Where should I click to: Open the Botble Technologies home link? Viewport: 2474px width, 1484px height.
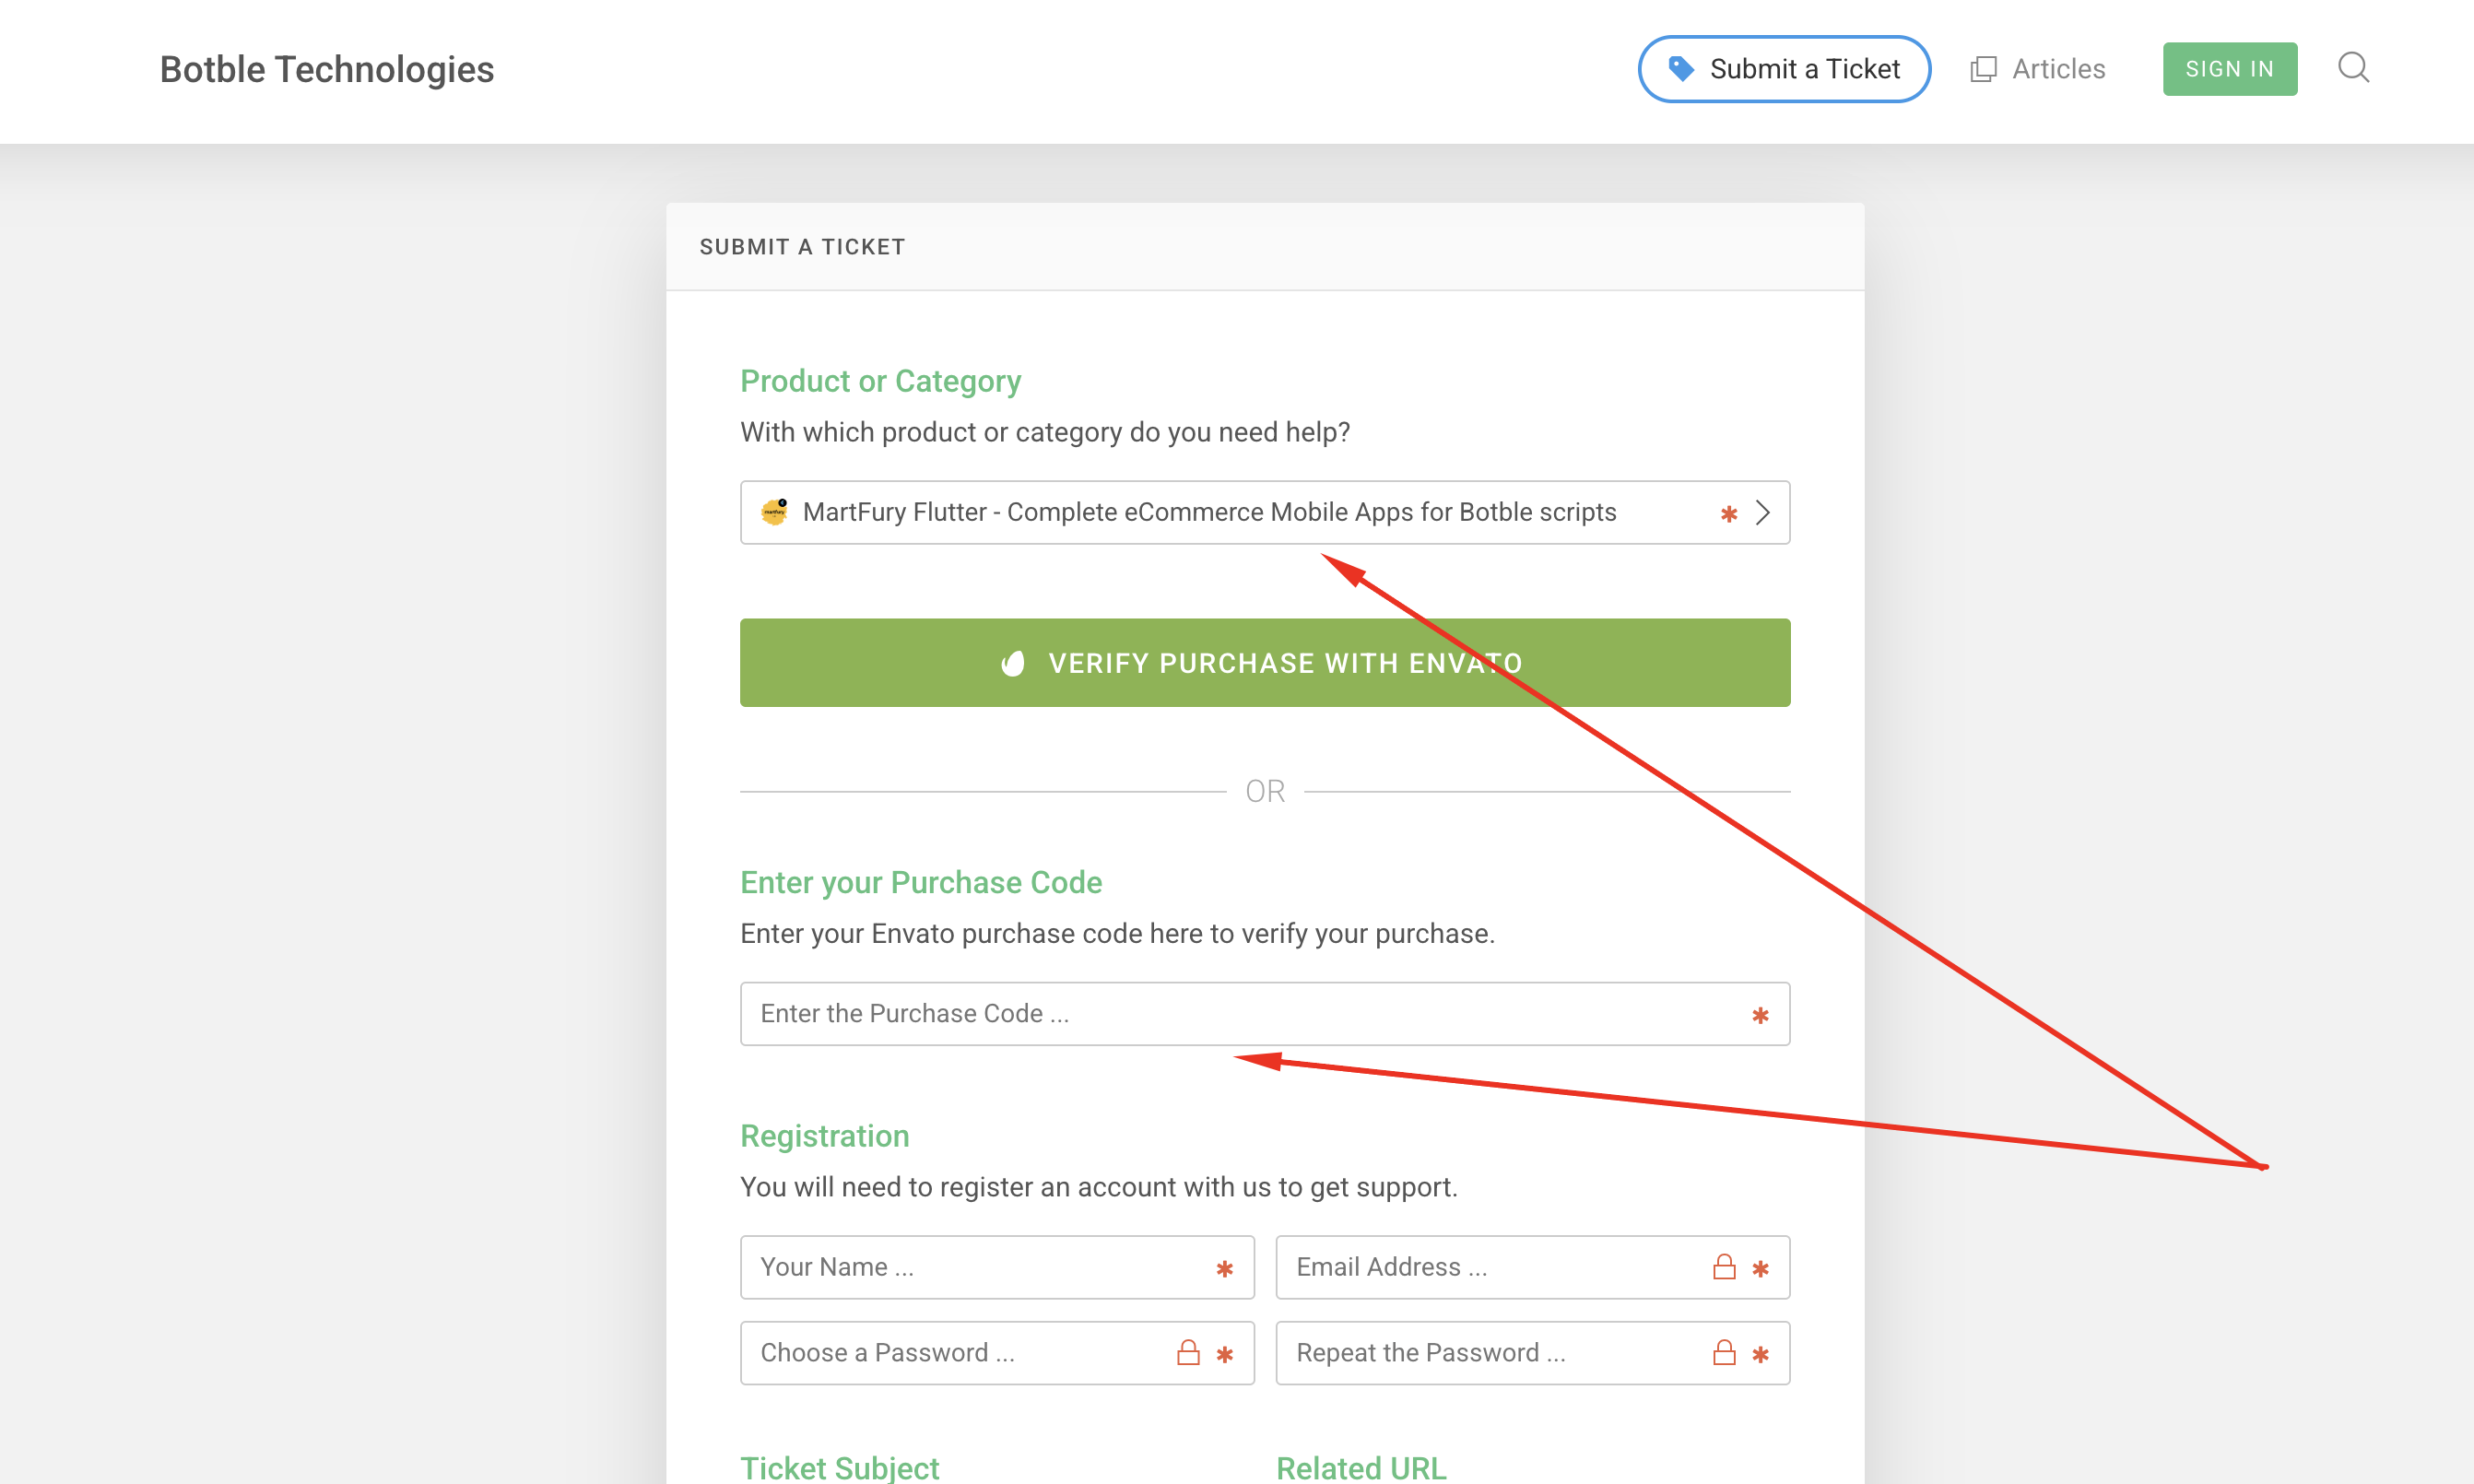coord(327,69)
